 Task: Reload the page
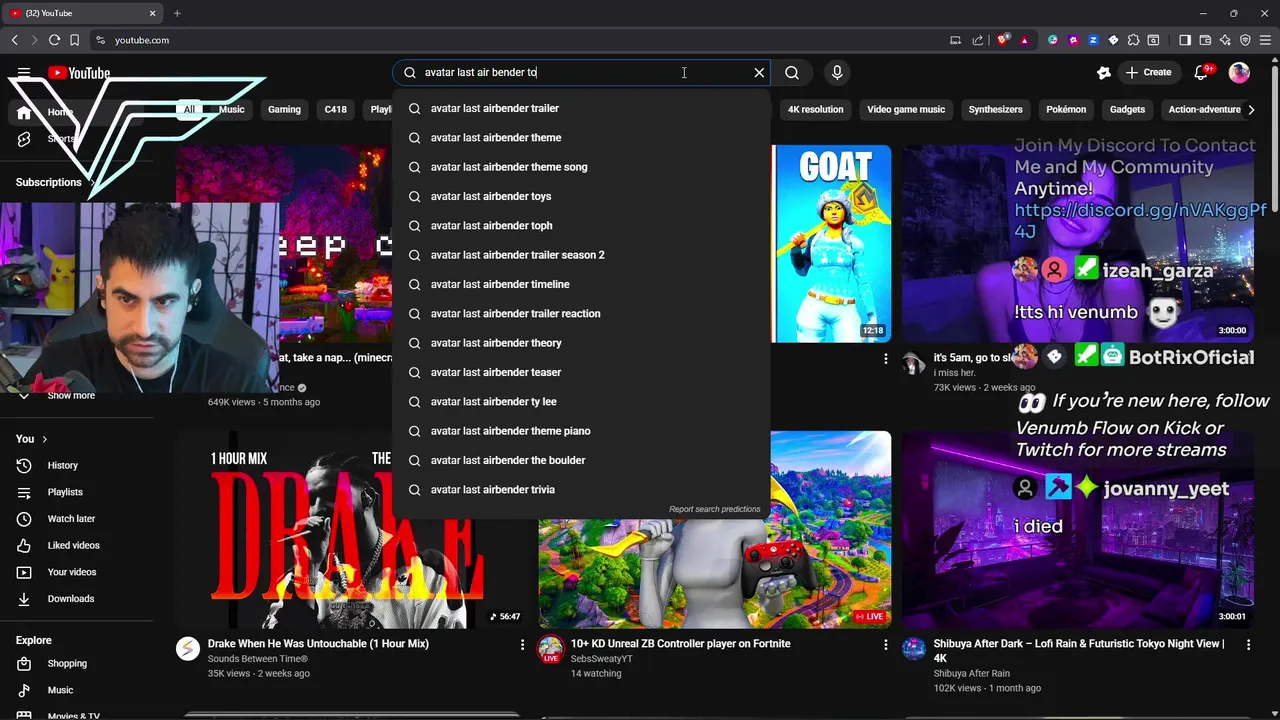point(54,40)
